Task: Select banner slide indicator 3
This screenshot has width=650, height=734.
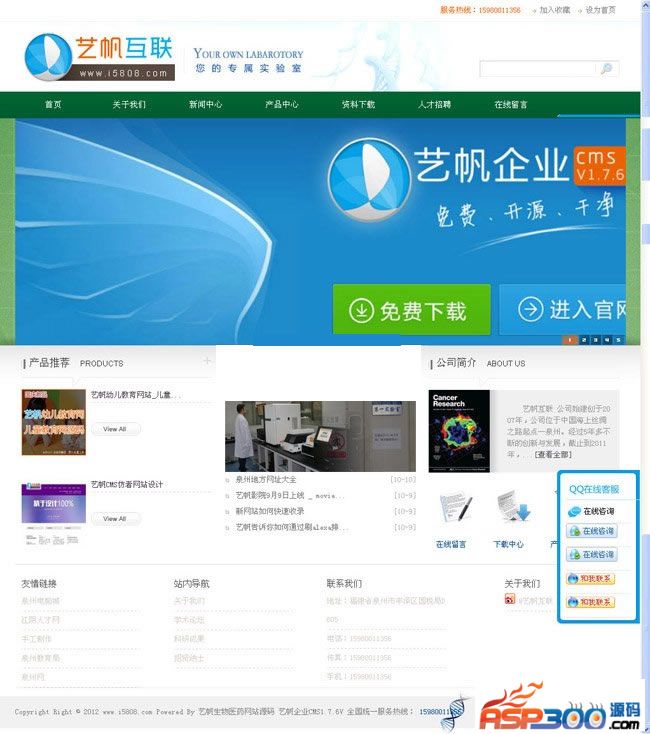Action: click(x=595, y=340)
